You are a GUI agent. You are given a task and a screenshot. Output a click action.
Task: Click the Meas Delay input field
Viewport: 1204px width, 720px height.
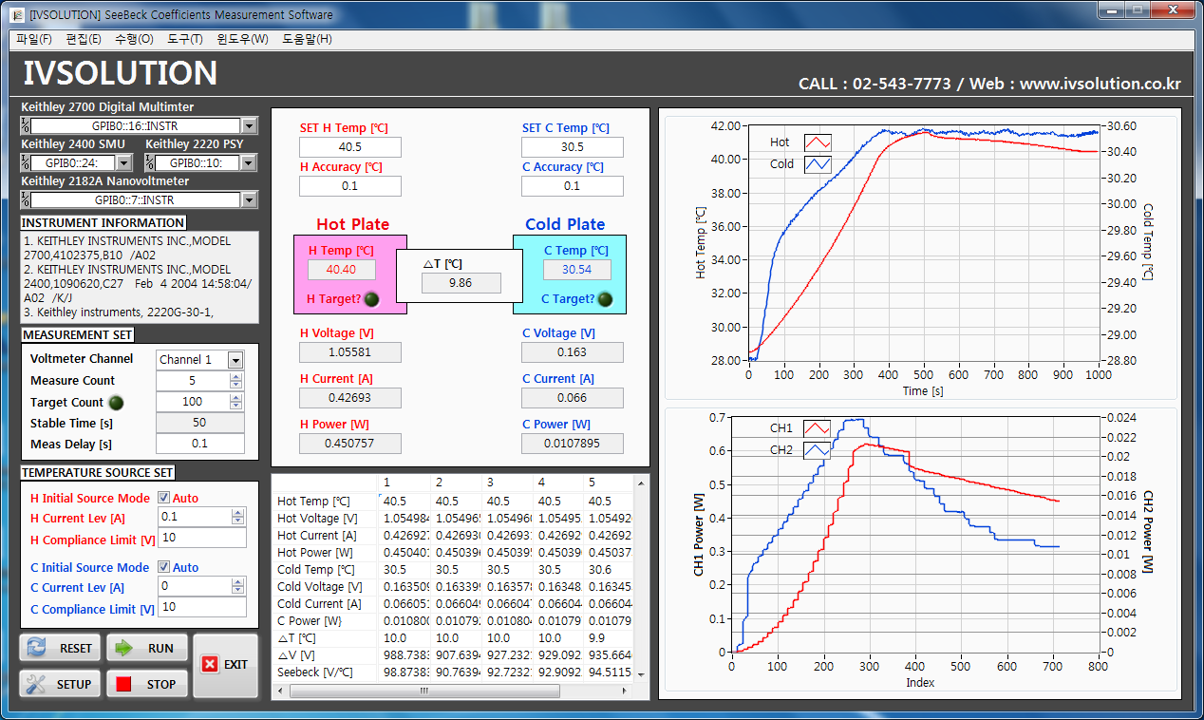point(200,444)
